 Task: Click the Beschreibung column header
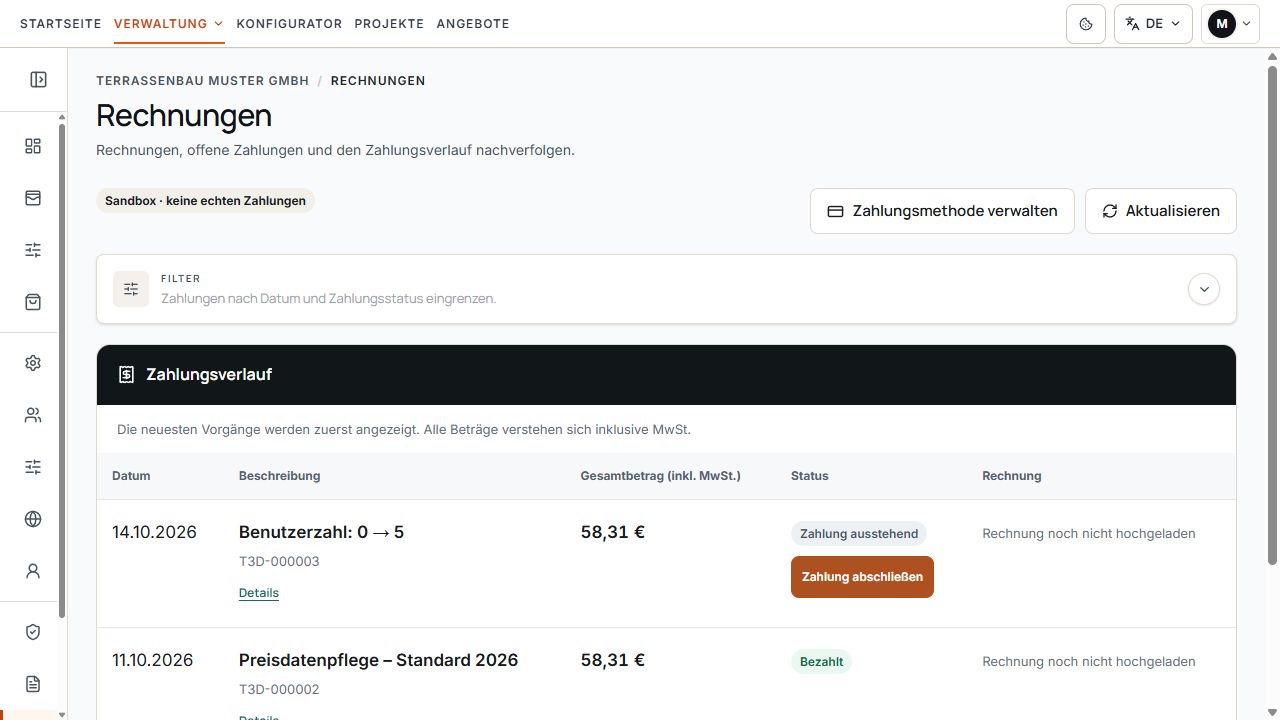pyautogui.click(x=280, y=476)
